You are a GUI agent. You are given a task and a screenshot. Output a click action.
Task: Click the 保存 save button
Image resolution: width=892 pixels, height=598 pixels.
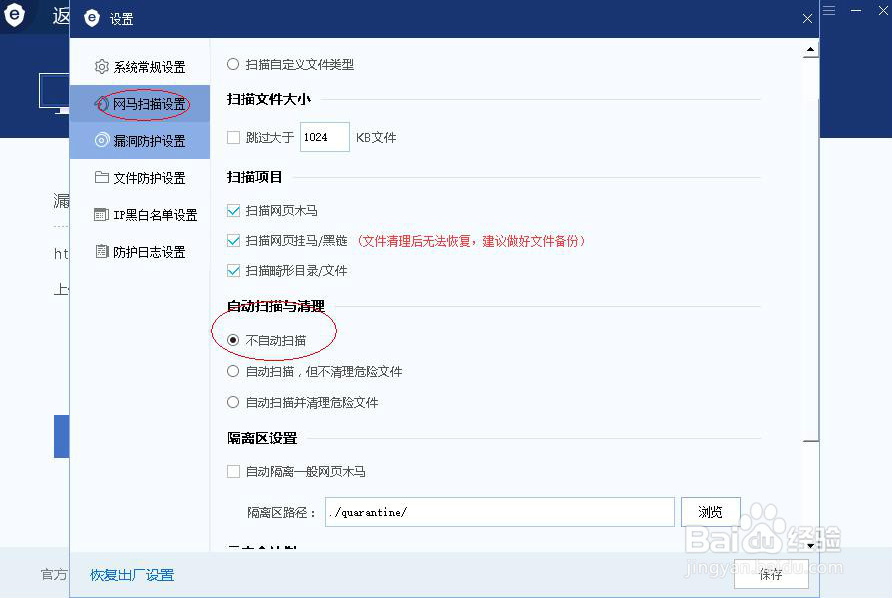click(771, 574)
